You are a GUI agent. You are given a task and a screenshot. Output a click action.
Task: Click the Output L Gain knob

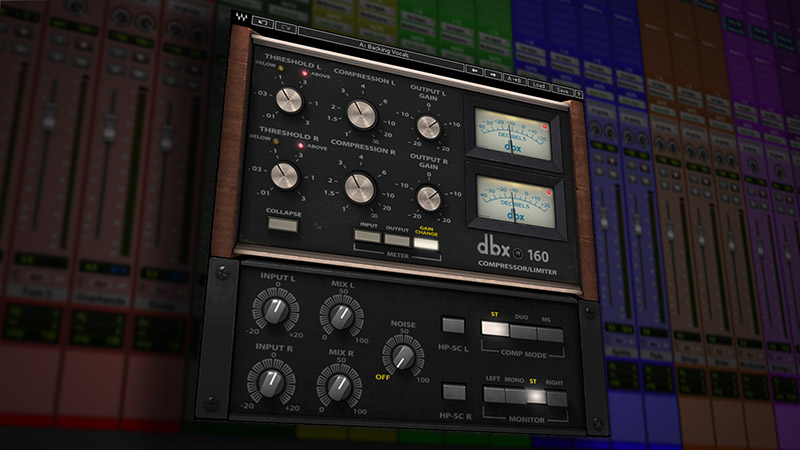point(429,127)
